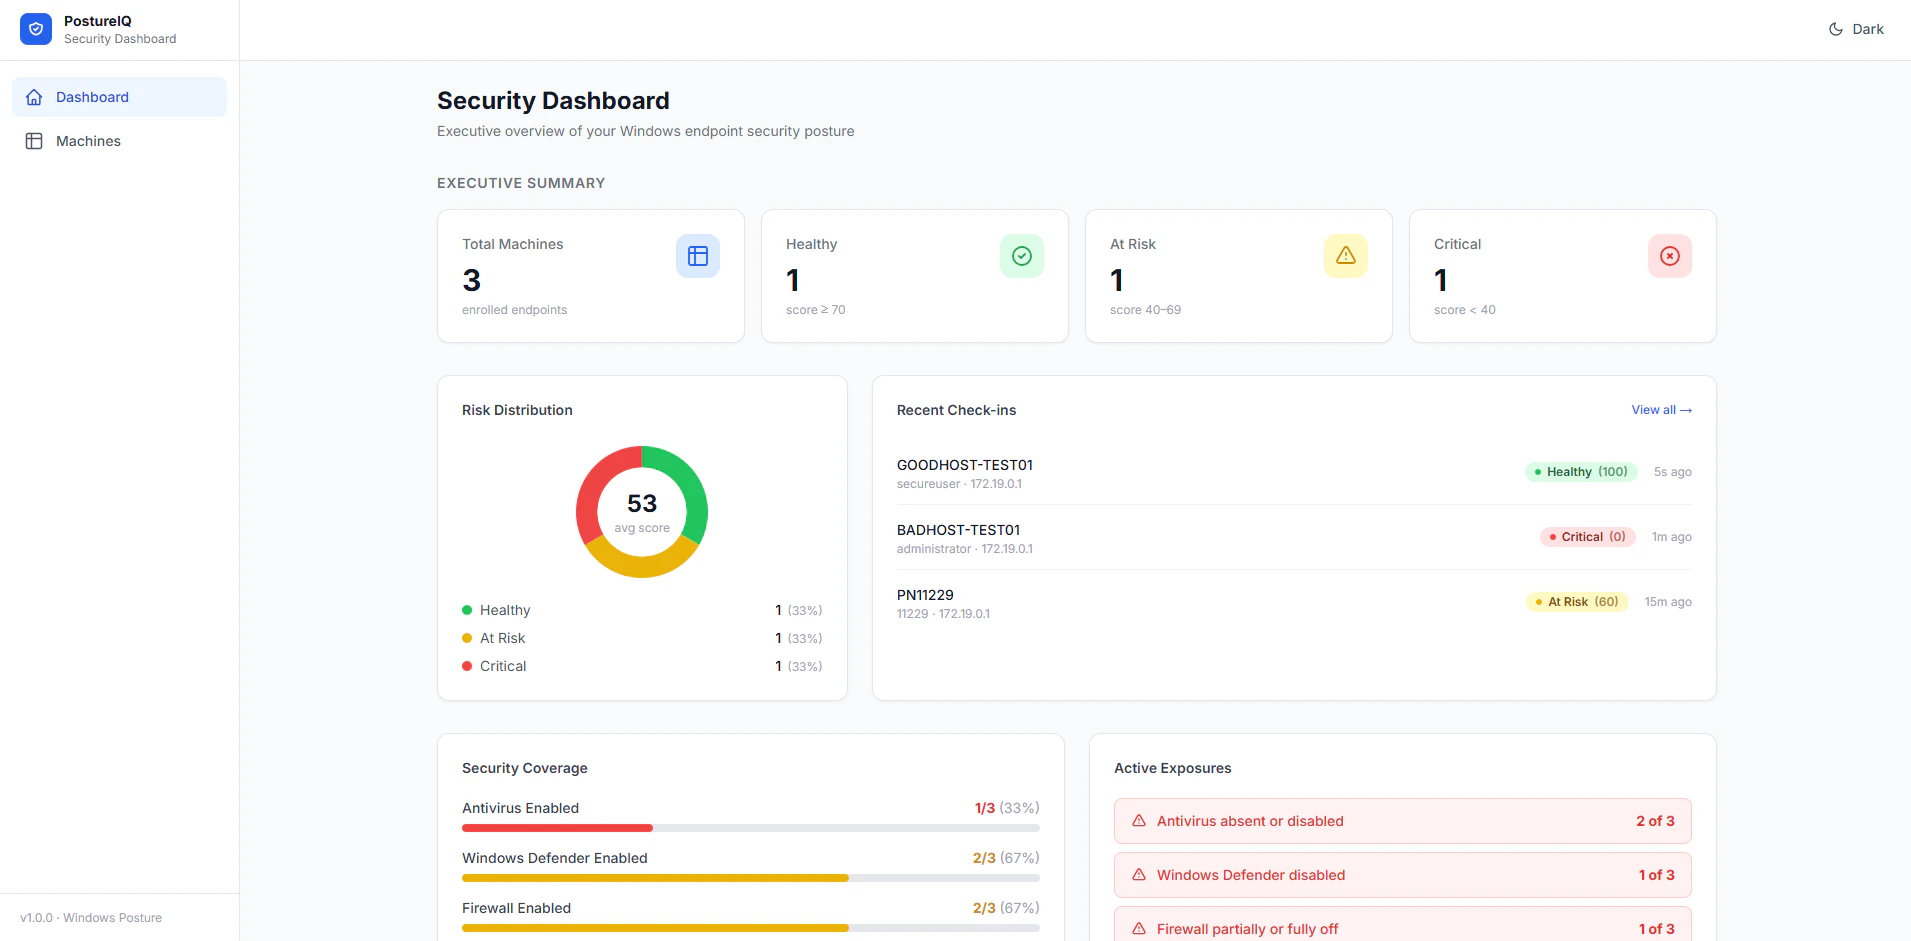The image size is (1911, 941).
Task: Click the risk distribution donut chart
Action: (642, 512)
